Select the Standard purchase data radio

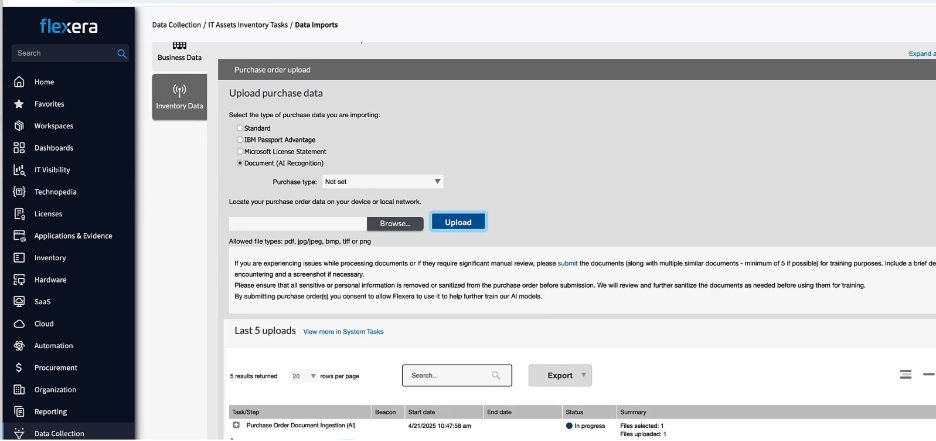coord(240,128)
